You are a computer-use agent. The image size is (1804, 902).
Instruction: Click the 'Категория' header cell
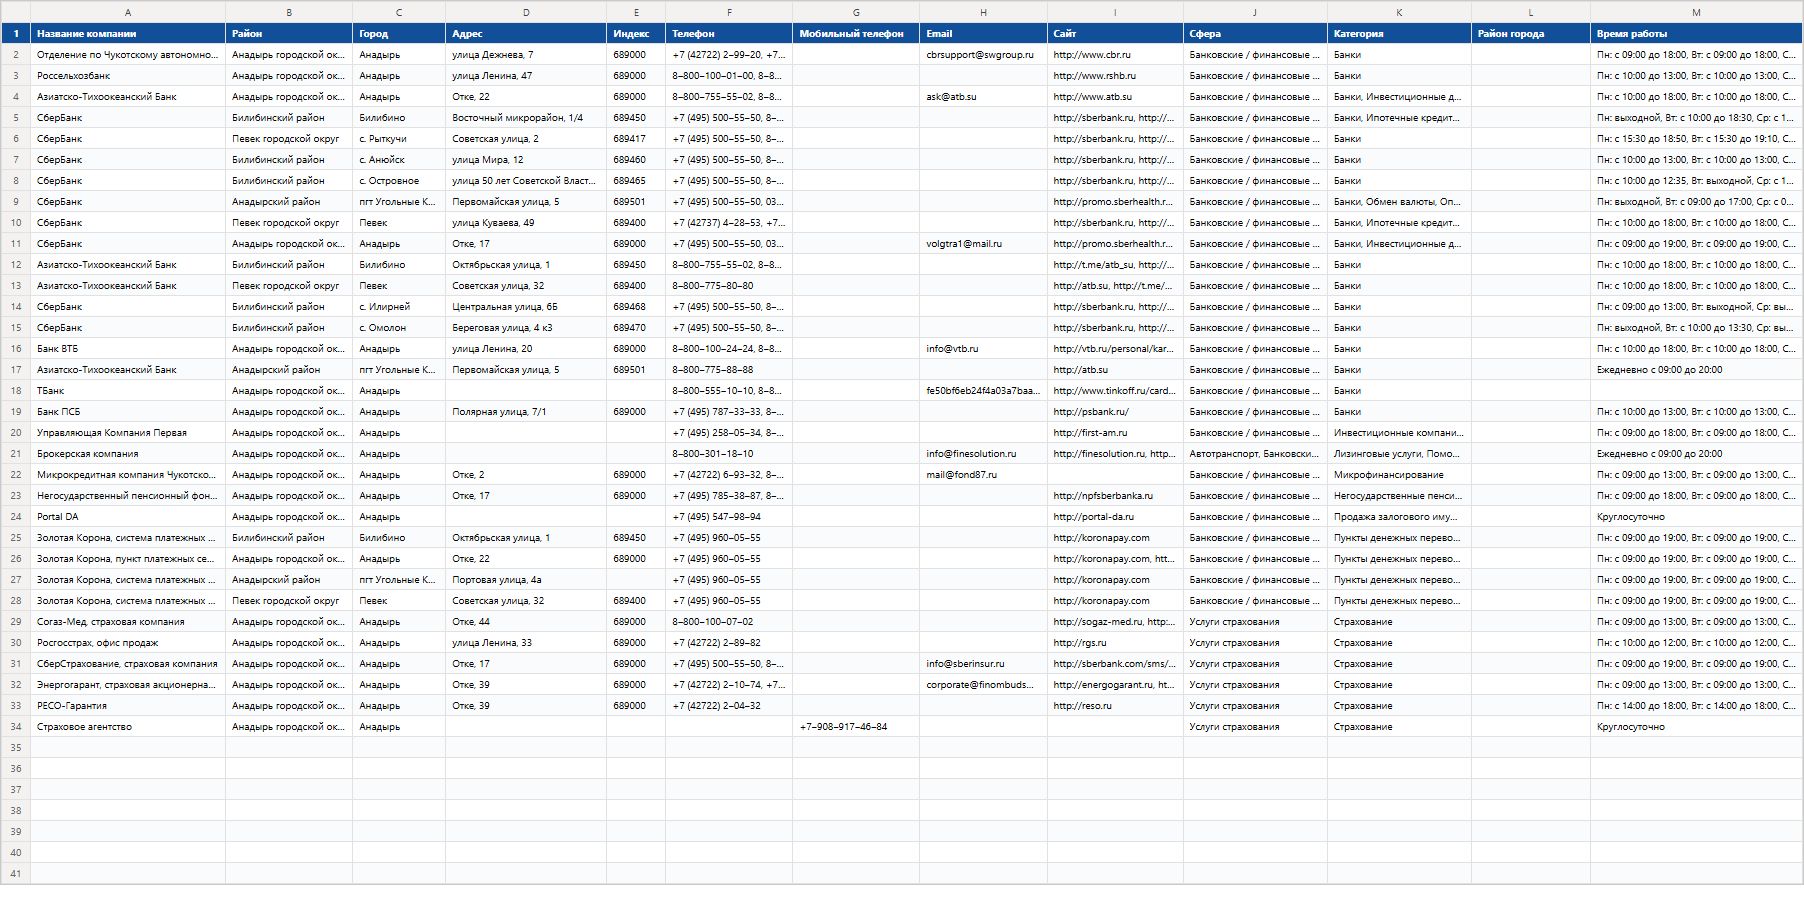[1399, 33]
